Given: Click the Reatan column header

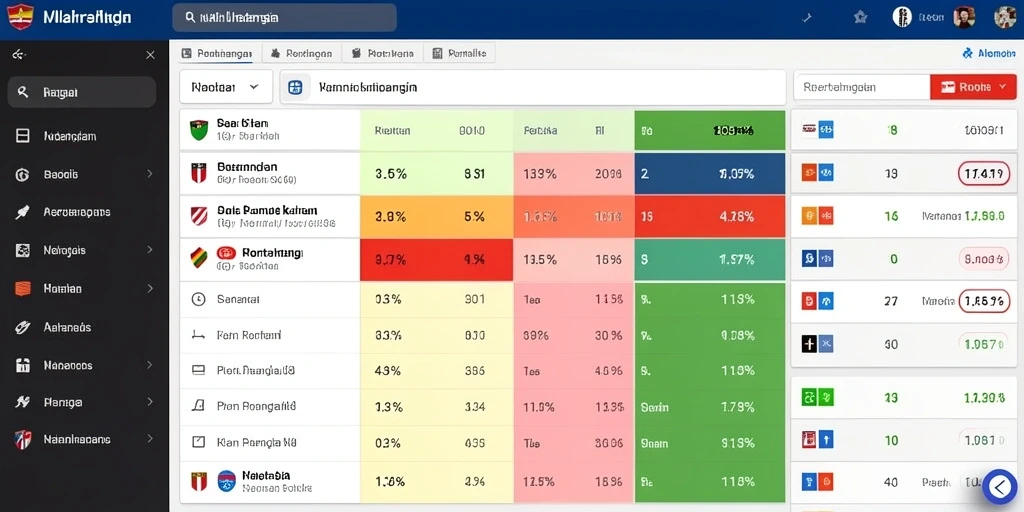Looking at the screenshot, I should (x=392, y=130).
